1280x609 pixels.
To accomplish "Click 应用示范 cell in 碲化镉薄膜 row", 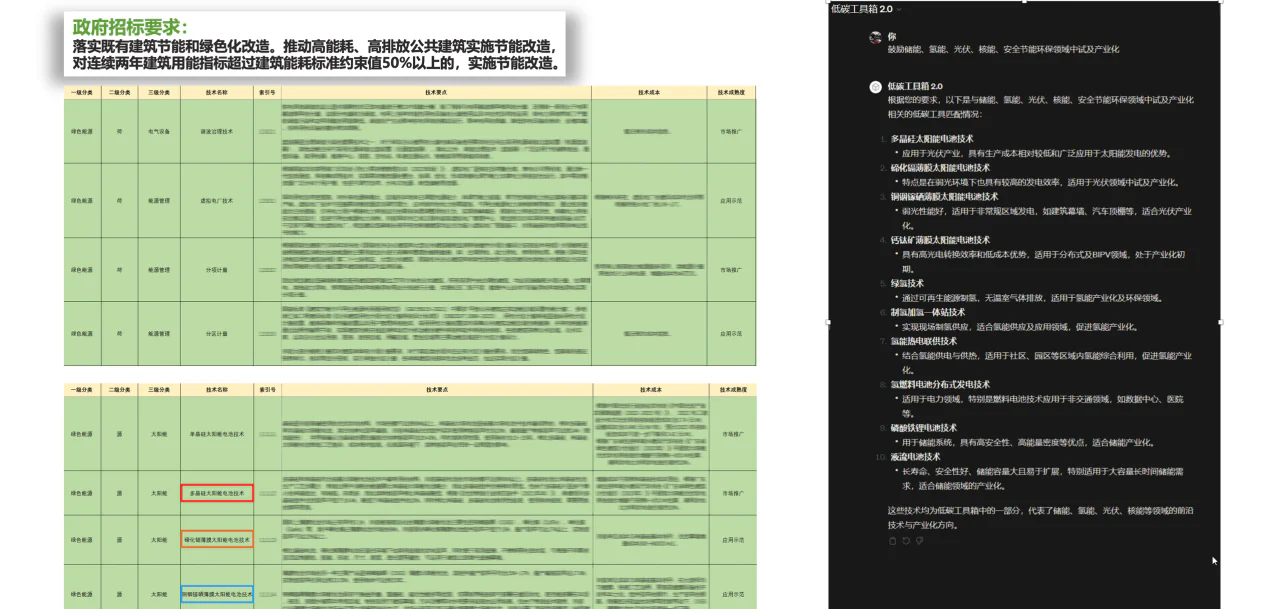I will click(731, 539).
